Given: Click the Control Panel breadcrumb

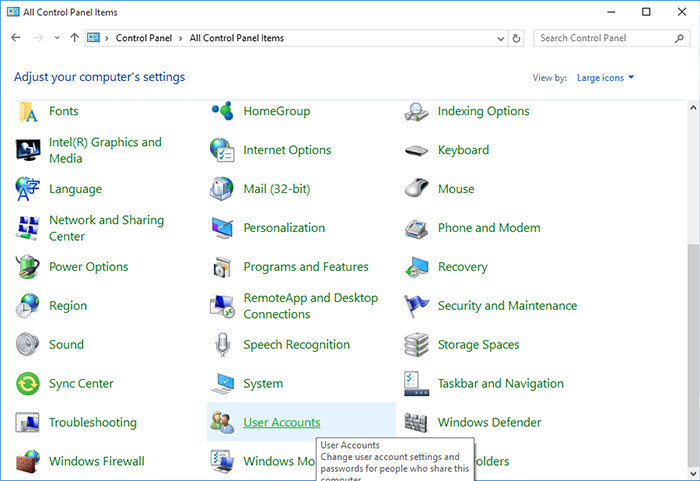Looking at the screenshot, I should point(144,38).
